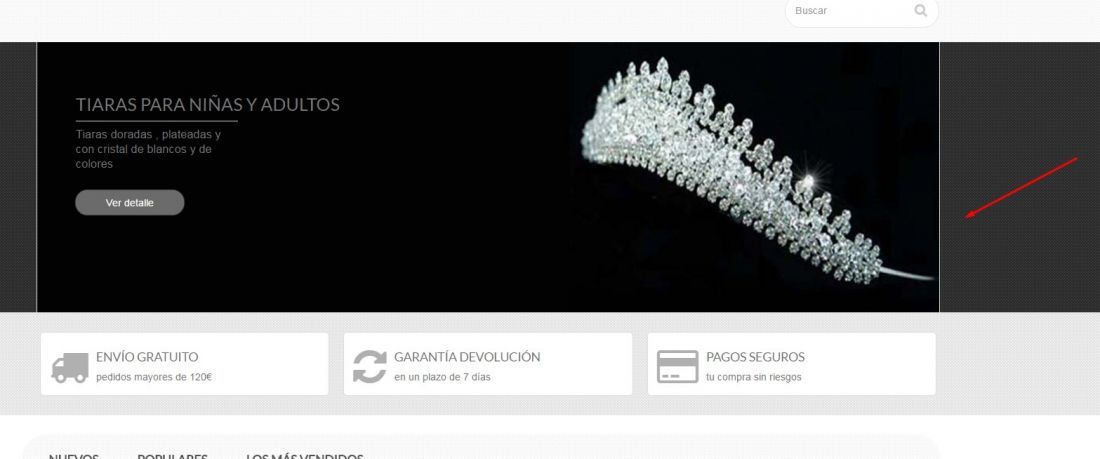Image resolution: width=1100 pixels, height=459 pixels.
Task: Click the en un plazo de 7 días text
Action: click(442, 378)
